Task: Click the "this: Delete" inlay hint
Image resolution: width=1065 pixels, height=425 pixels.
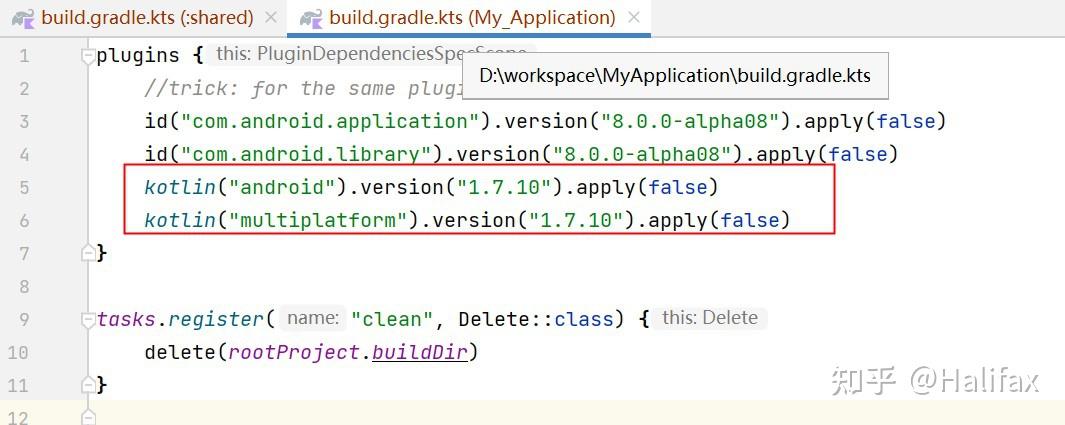Action: tap(710, 318)
